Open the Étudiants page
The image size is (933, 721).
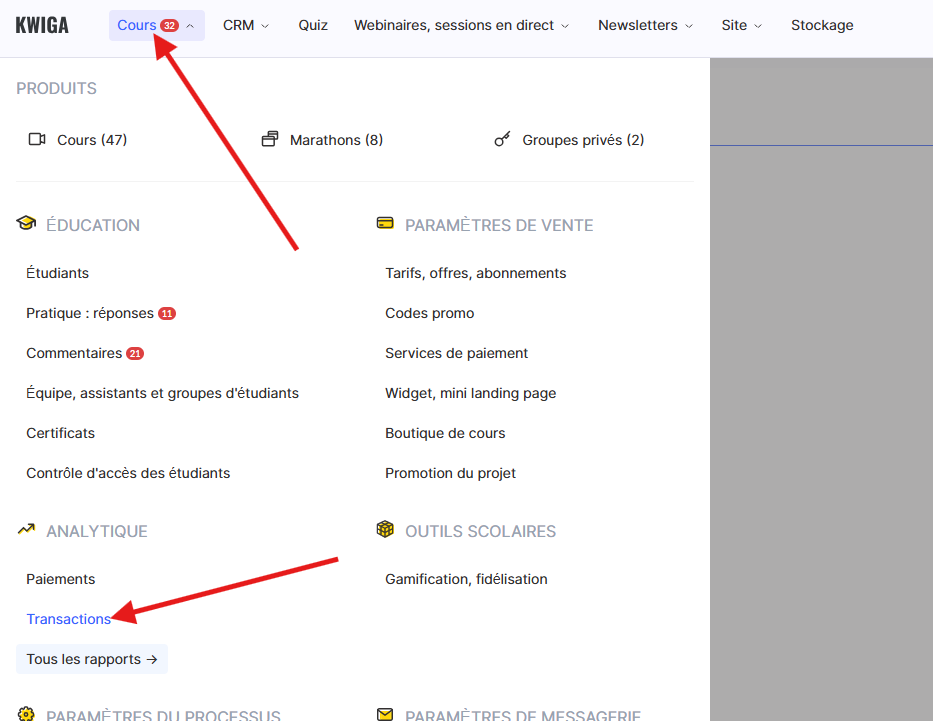(57, 273)
